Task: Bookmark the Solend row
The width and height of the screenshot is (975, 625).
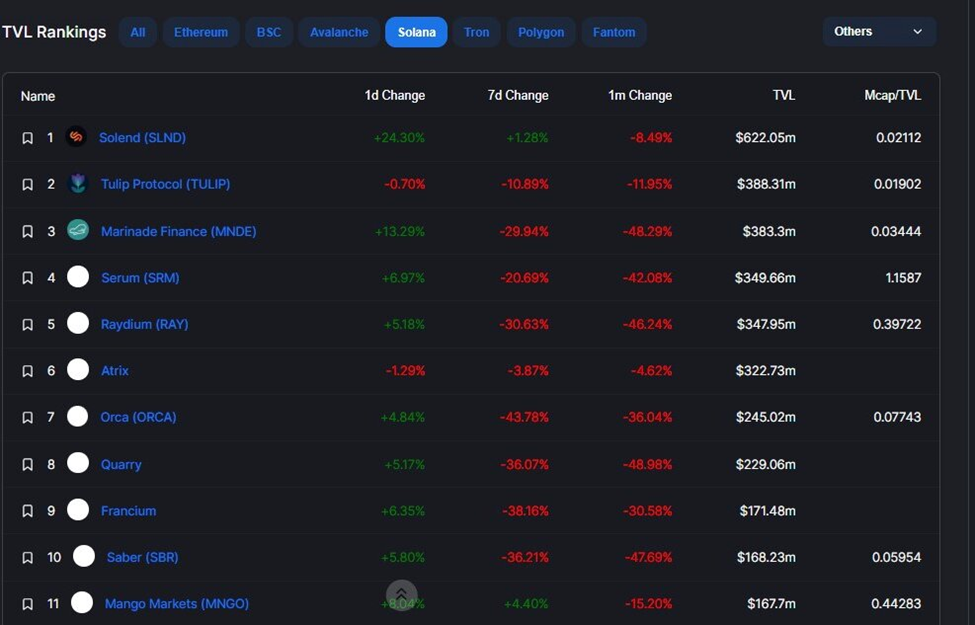Action: tap(27, 138)
